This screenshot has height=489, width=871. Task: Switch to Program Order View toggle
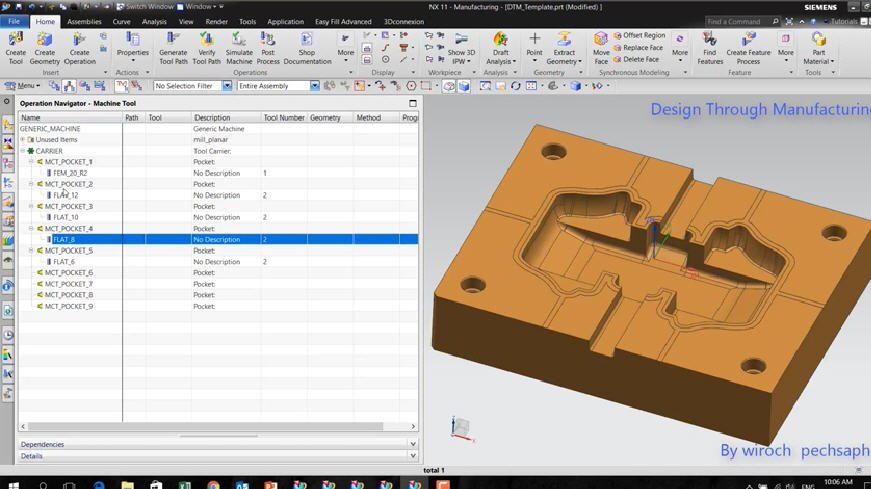[x=54, y=86]
